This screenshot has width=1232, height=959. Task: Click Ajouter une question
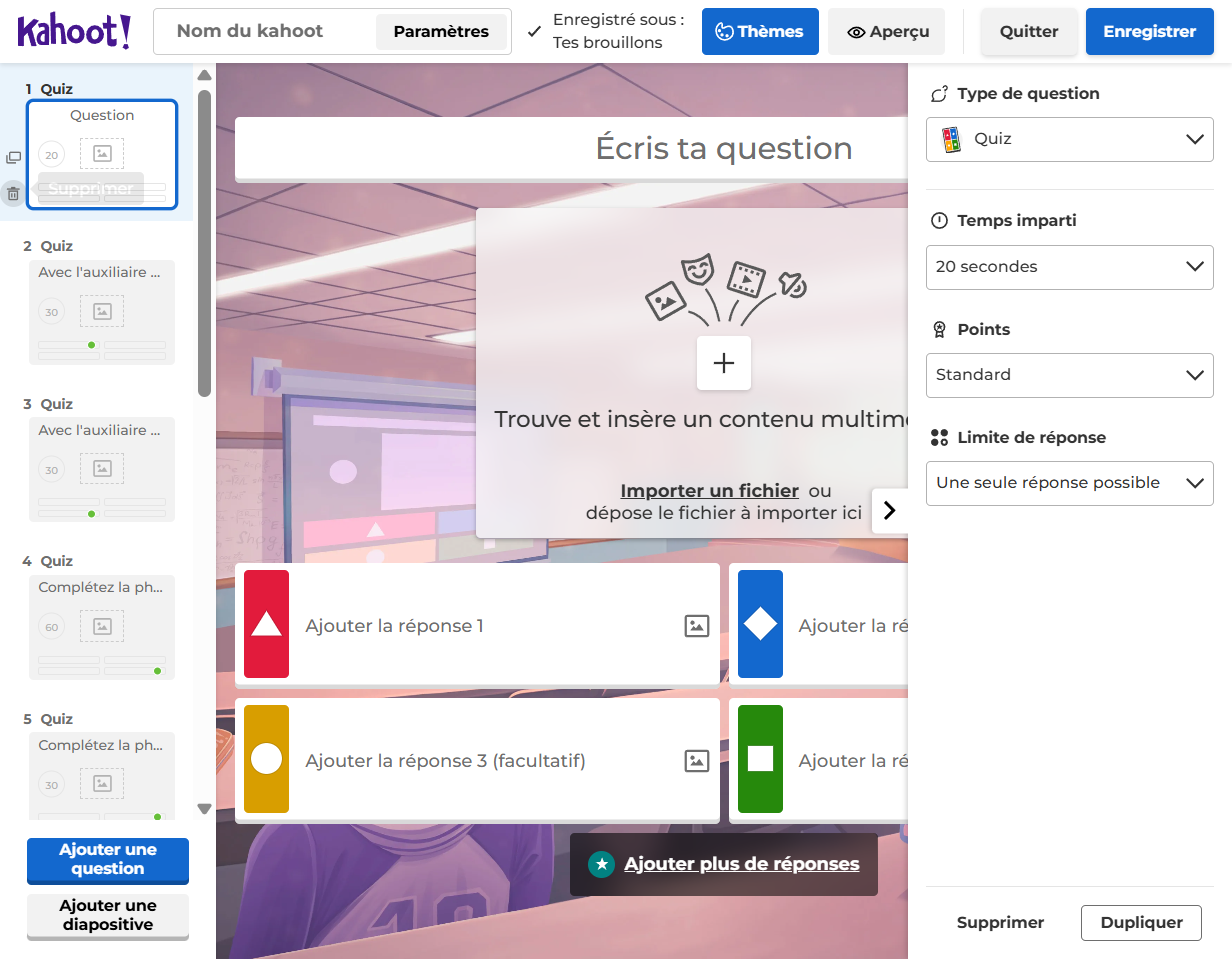(x=108, y=860)
